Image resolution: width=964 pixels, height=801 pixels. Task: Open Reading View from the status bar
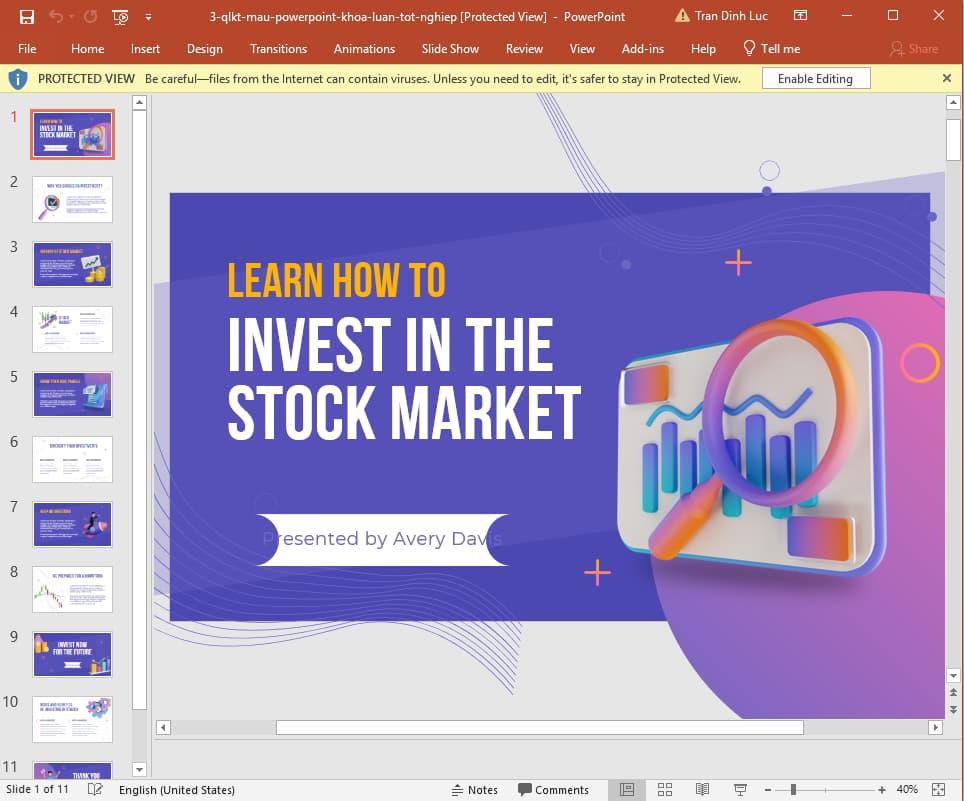[701, 789]
